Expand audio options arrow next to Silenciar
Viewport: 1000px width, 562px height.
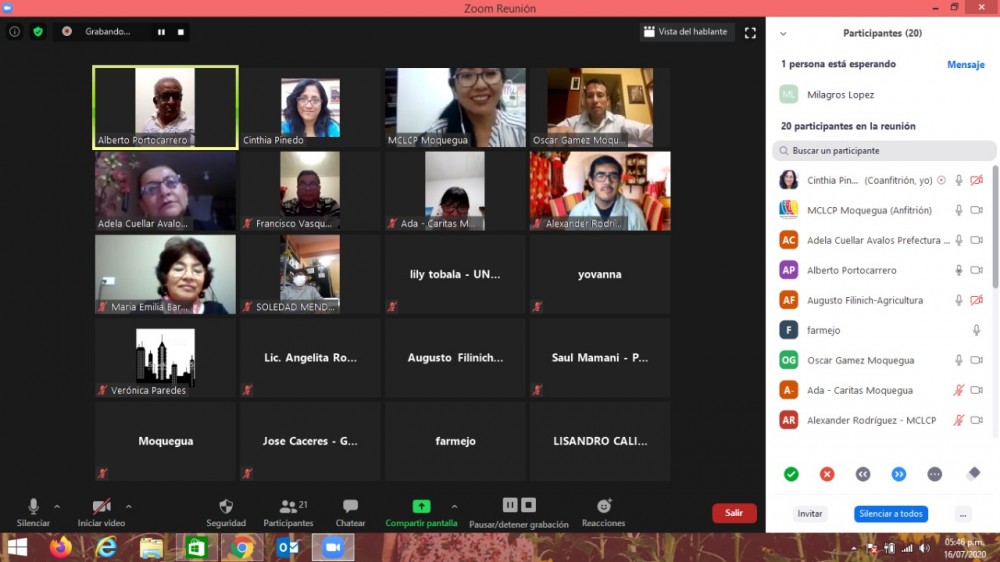click(x=57, y=506)
